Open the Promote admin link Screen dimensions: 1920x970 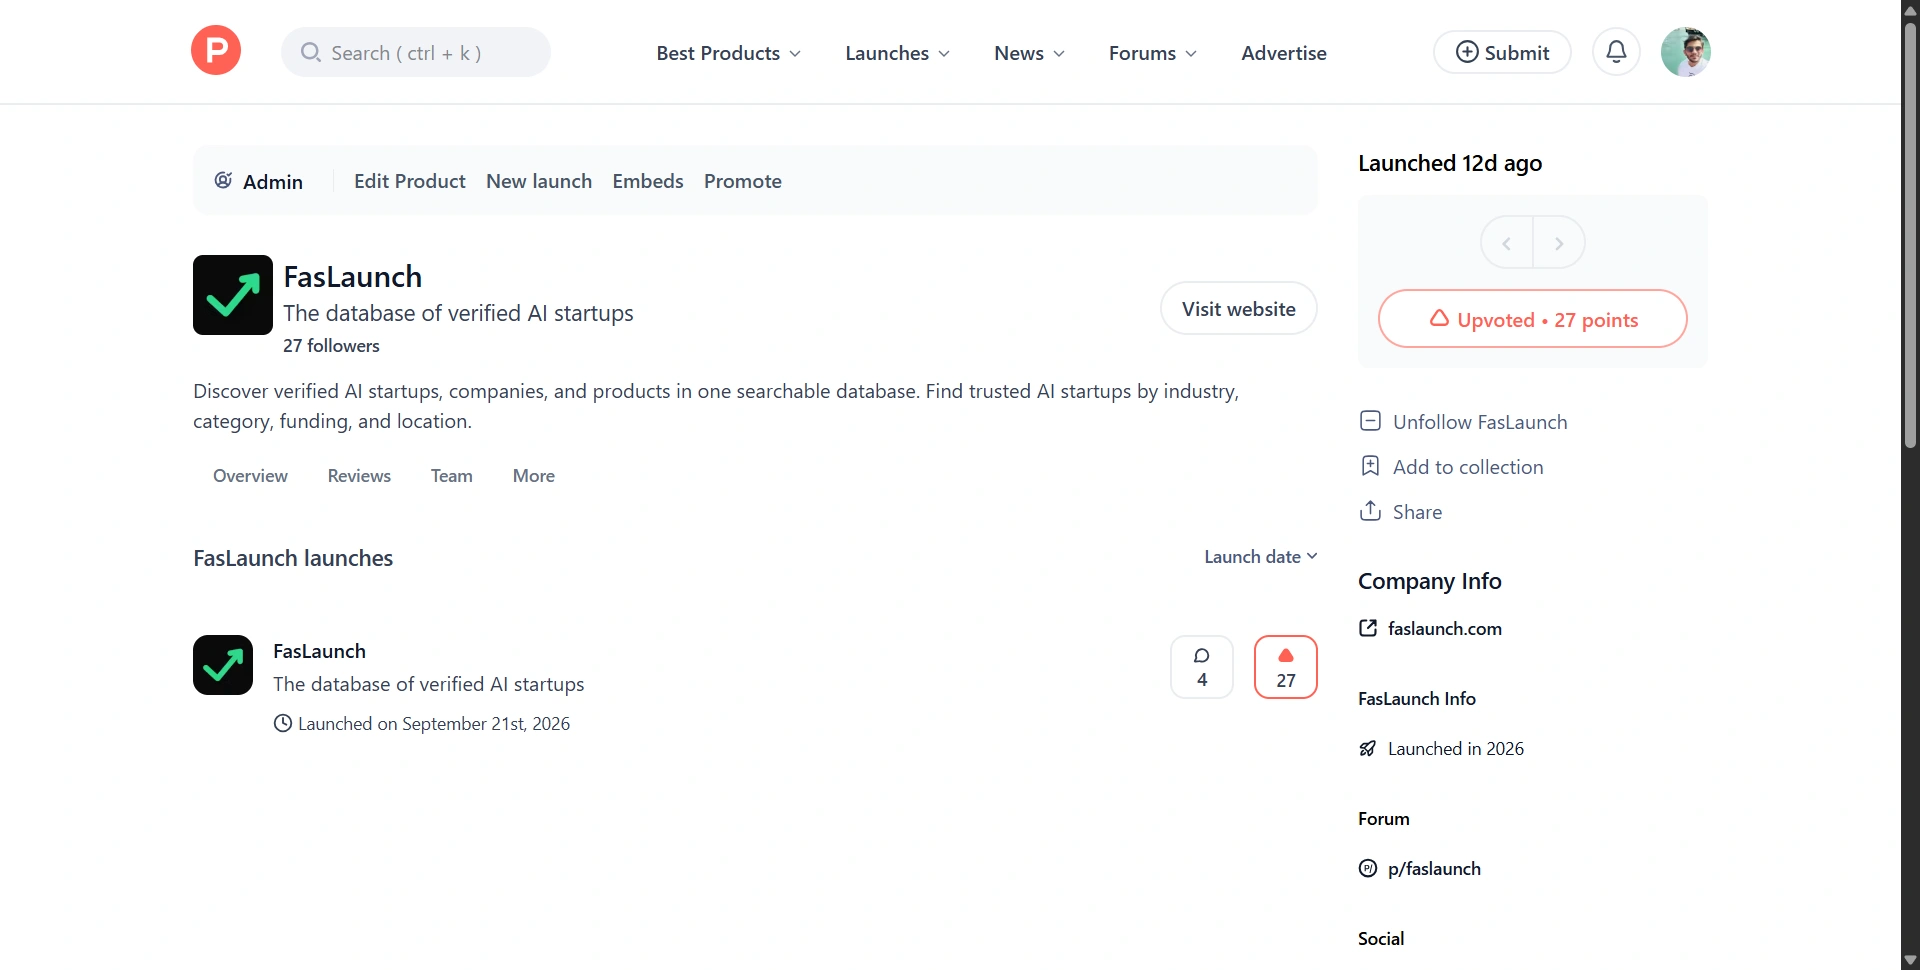tap(743, 181)
